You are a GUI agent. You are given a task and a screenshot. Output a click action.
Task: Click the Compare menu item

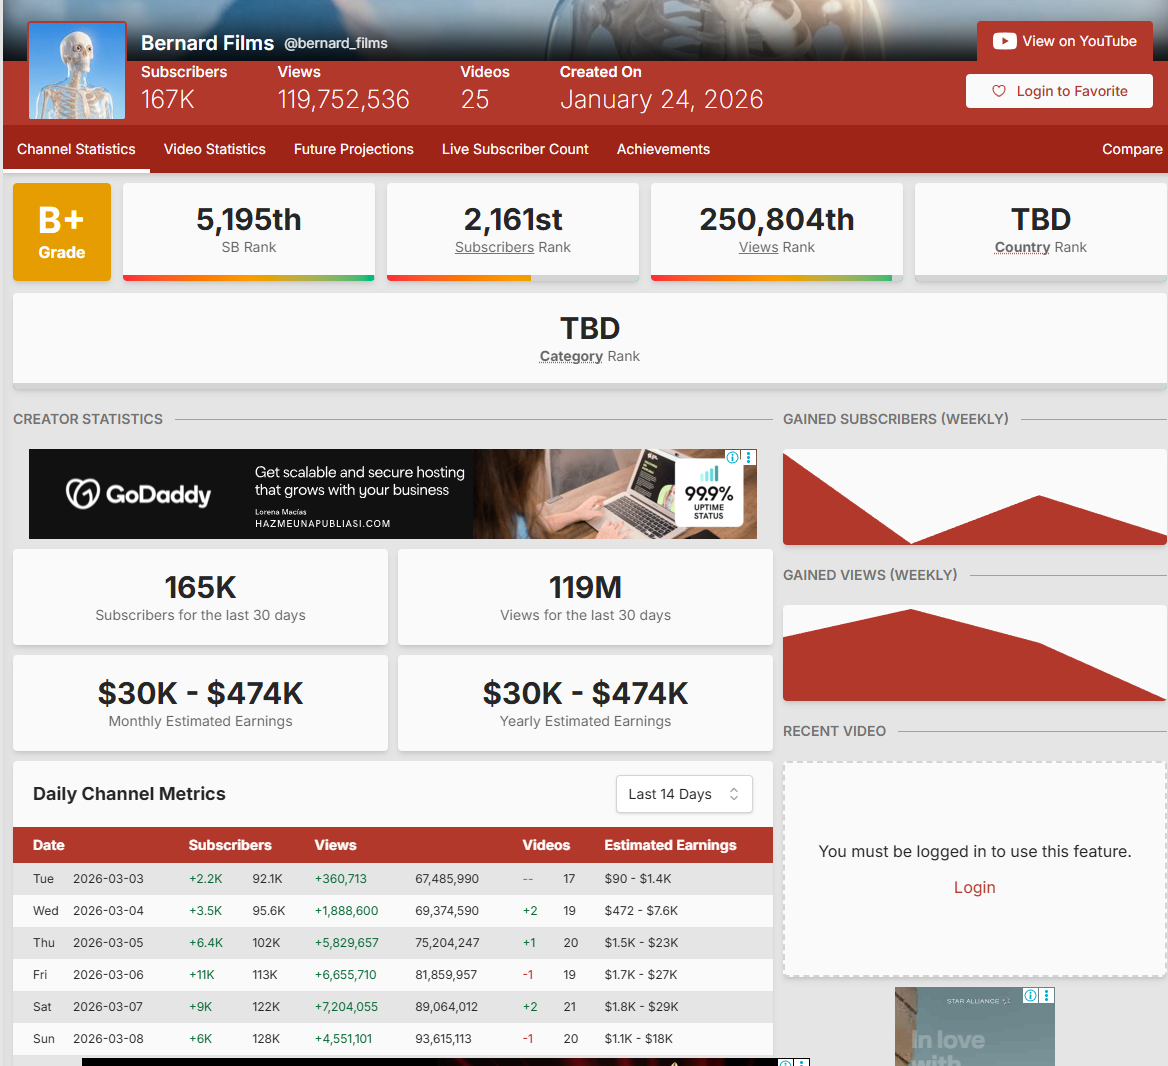pyautogui.click(x=1131, y=149)
